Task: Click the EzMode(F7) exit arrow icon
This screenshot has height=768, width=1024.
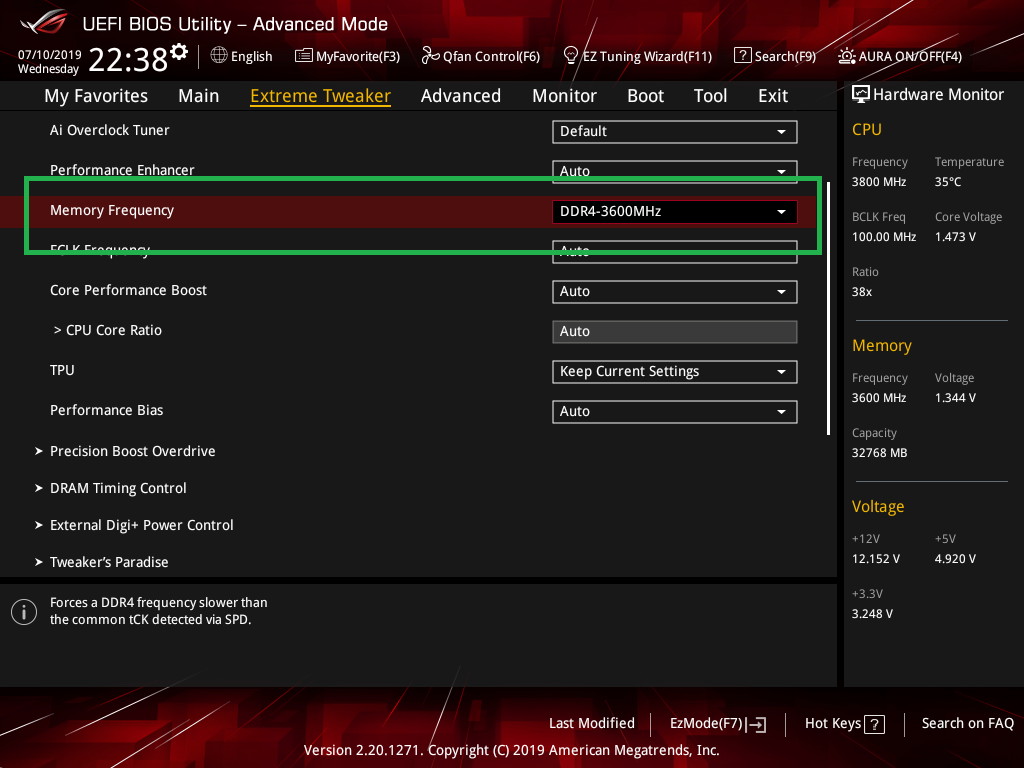Action: coord(757,724)
